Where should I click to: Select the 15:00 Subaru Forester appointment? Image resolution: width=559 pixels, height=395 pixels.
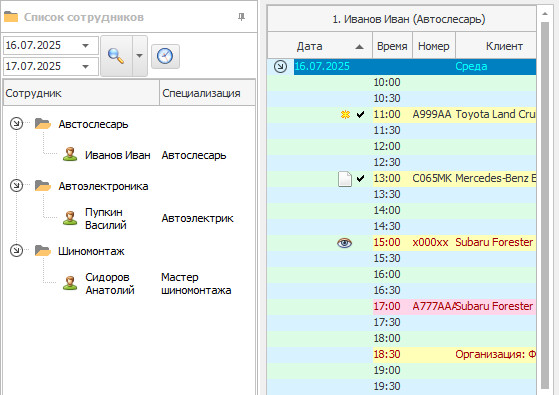click(455, 242)
